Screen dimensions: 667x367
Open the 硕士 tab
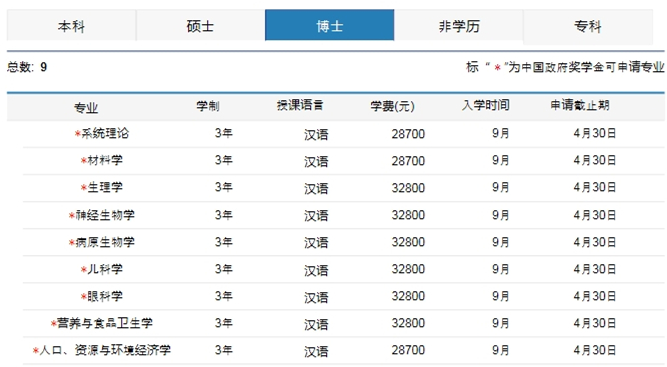[x=200, y=26]
